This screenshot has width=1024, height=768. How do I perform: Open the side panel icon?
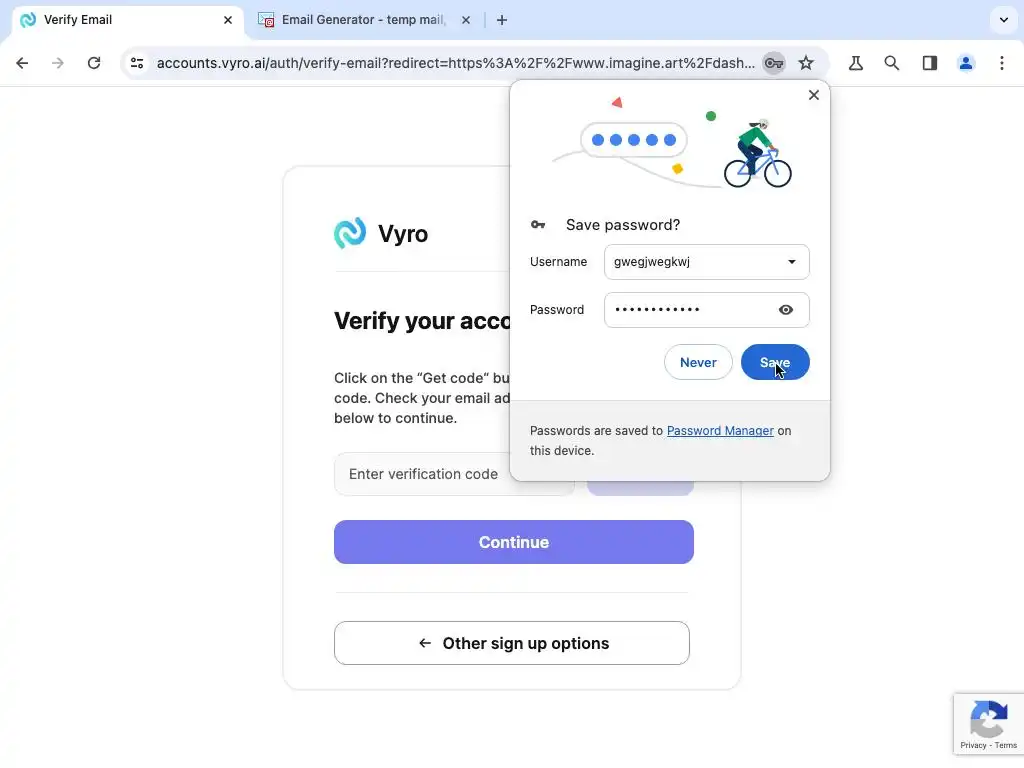coord(929,63)
